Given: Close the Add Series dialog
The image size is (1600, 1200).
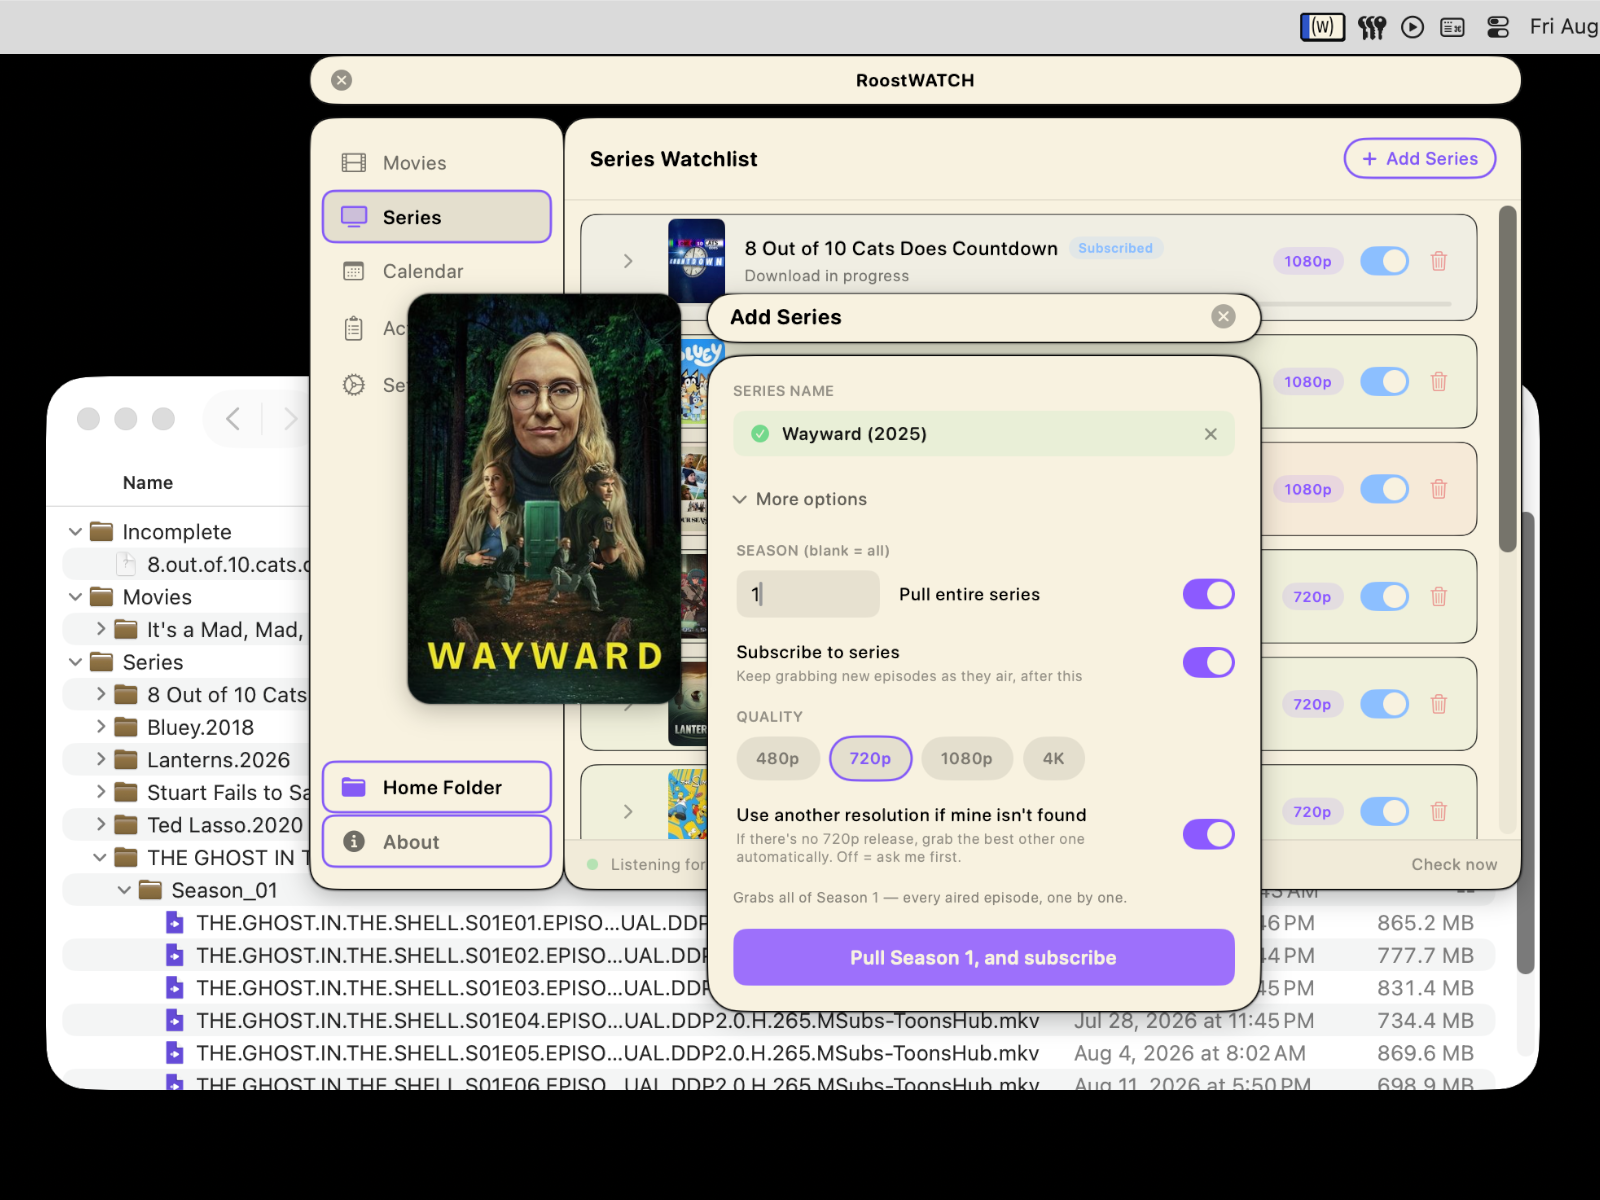Looking at the screenshot, I should pyautogui.click(x=1223, y=317).
